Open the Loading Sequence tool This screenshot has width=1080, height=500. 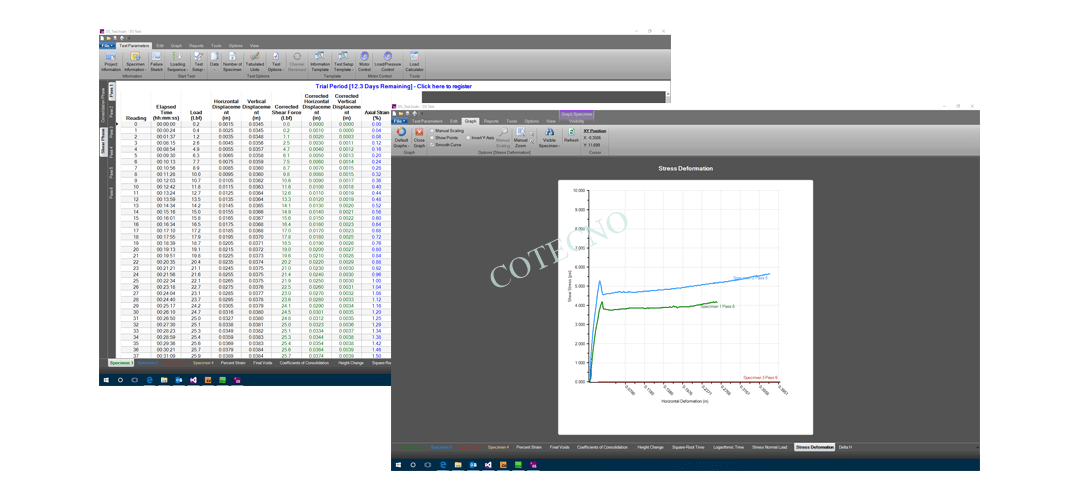pos(177,62)
